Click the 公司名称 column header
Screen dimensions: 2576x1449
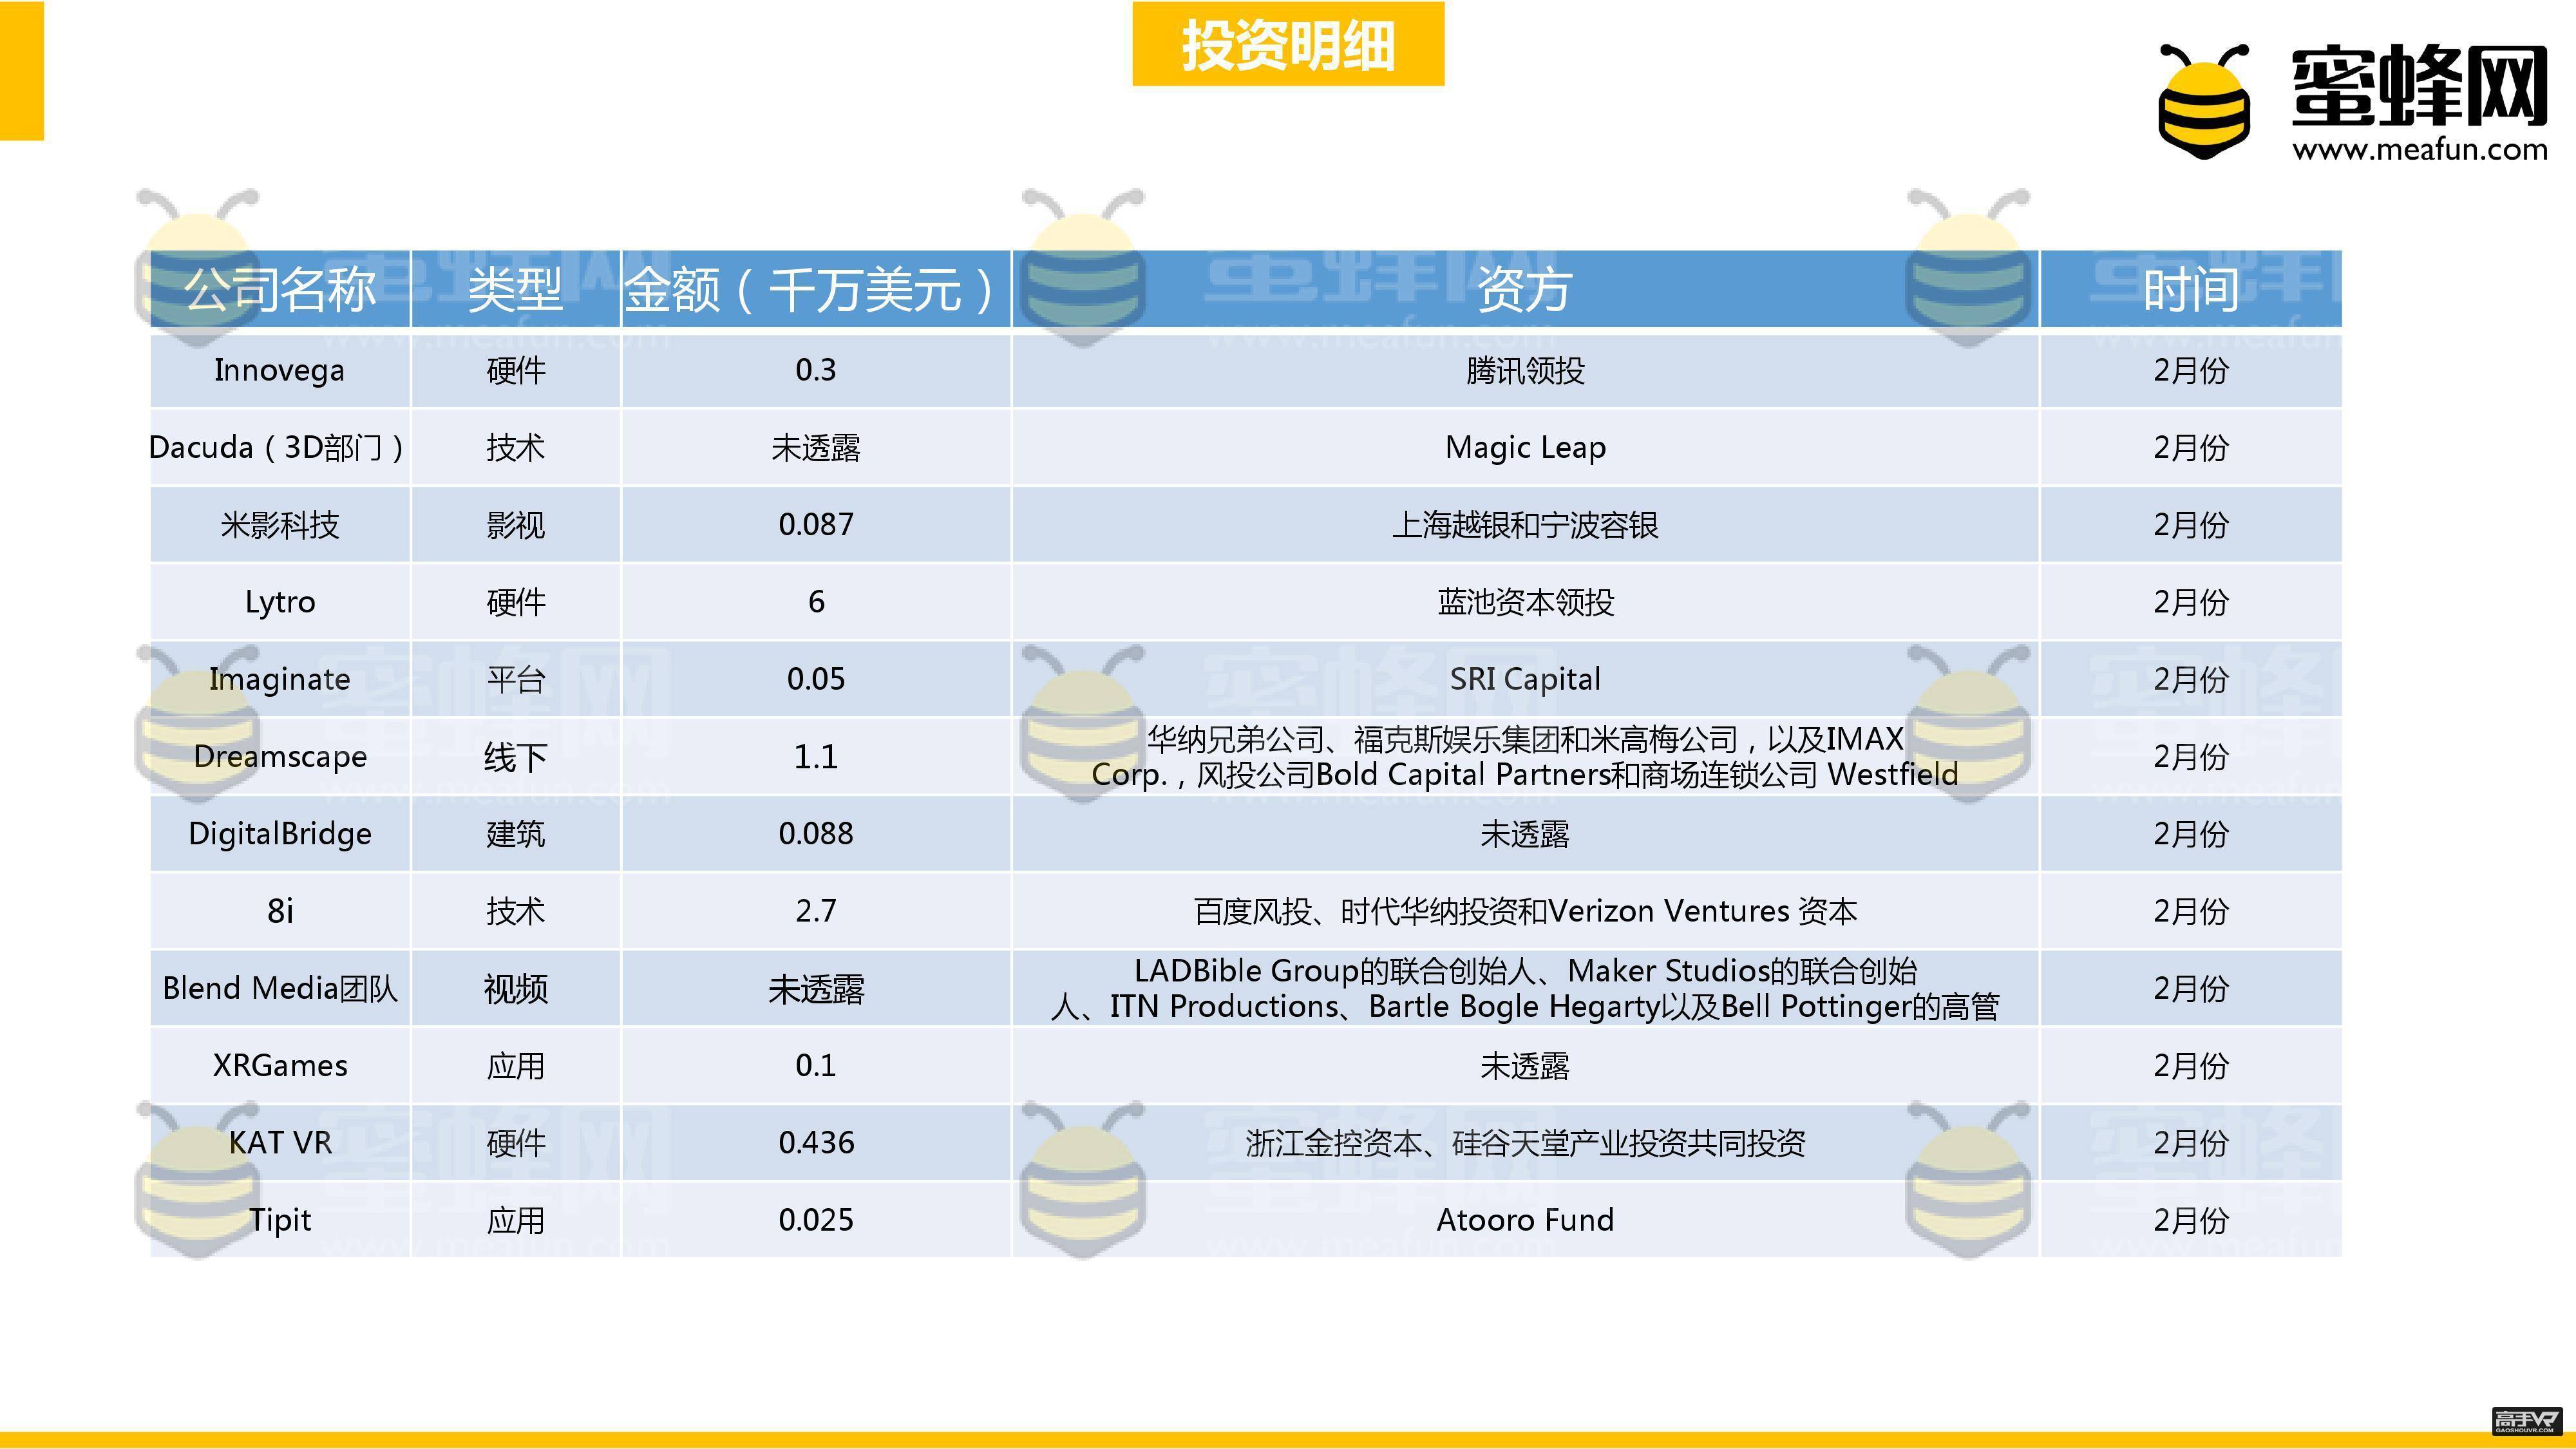pyautogui.click(x=280, y=289)
